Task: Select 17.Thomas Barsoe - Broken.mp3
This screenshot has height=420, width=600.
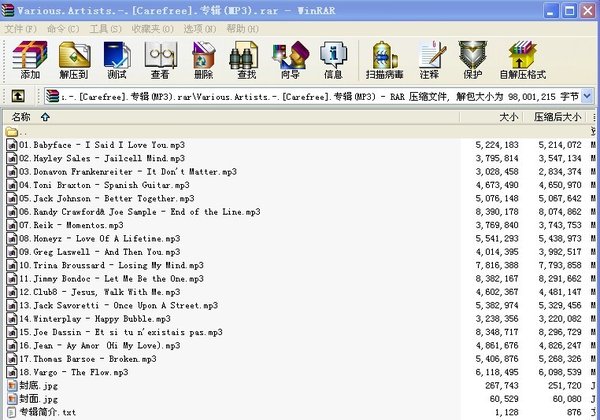Action: tap(88, 359)
